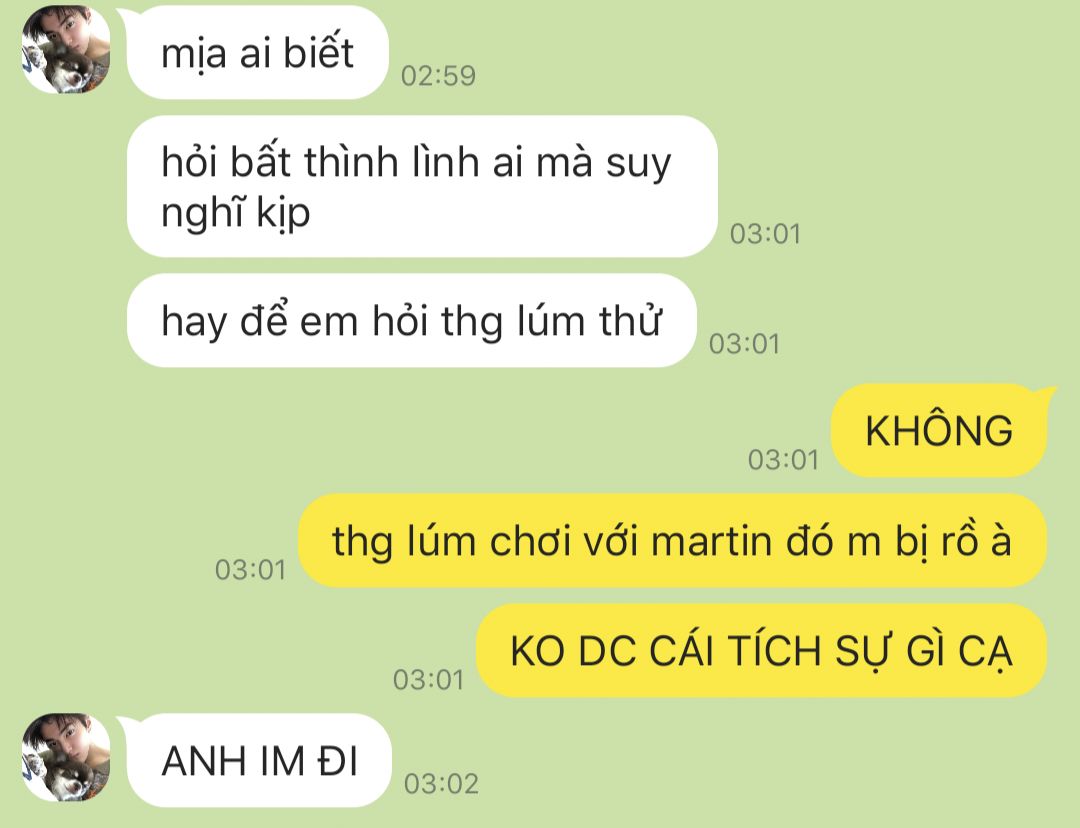This screenshot has height=828, width=1080.
Task: Tap the 'ANH IM ĐI' message bubble
Action: click(260, 760)
